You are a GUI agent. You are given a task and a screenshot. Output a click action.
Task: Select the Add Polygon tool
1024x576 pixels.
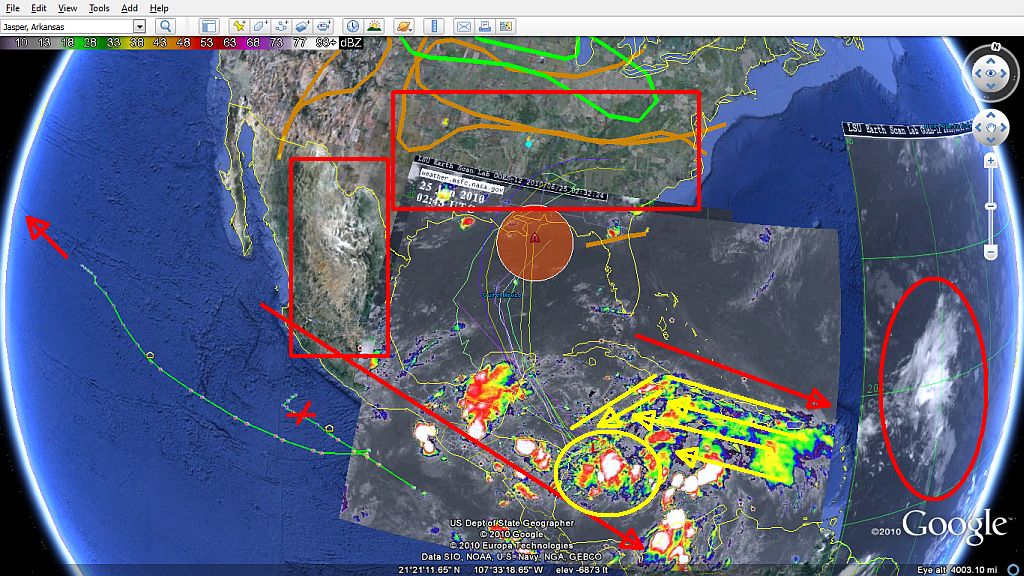260,26
